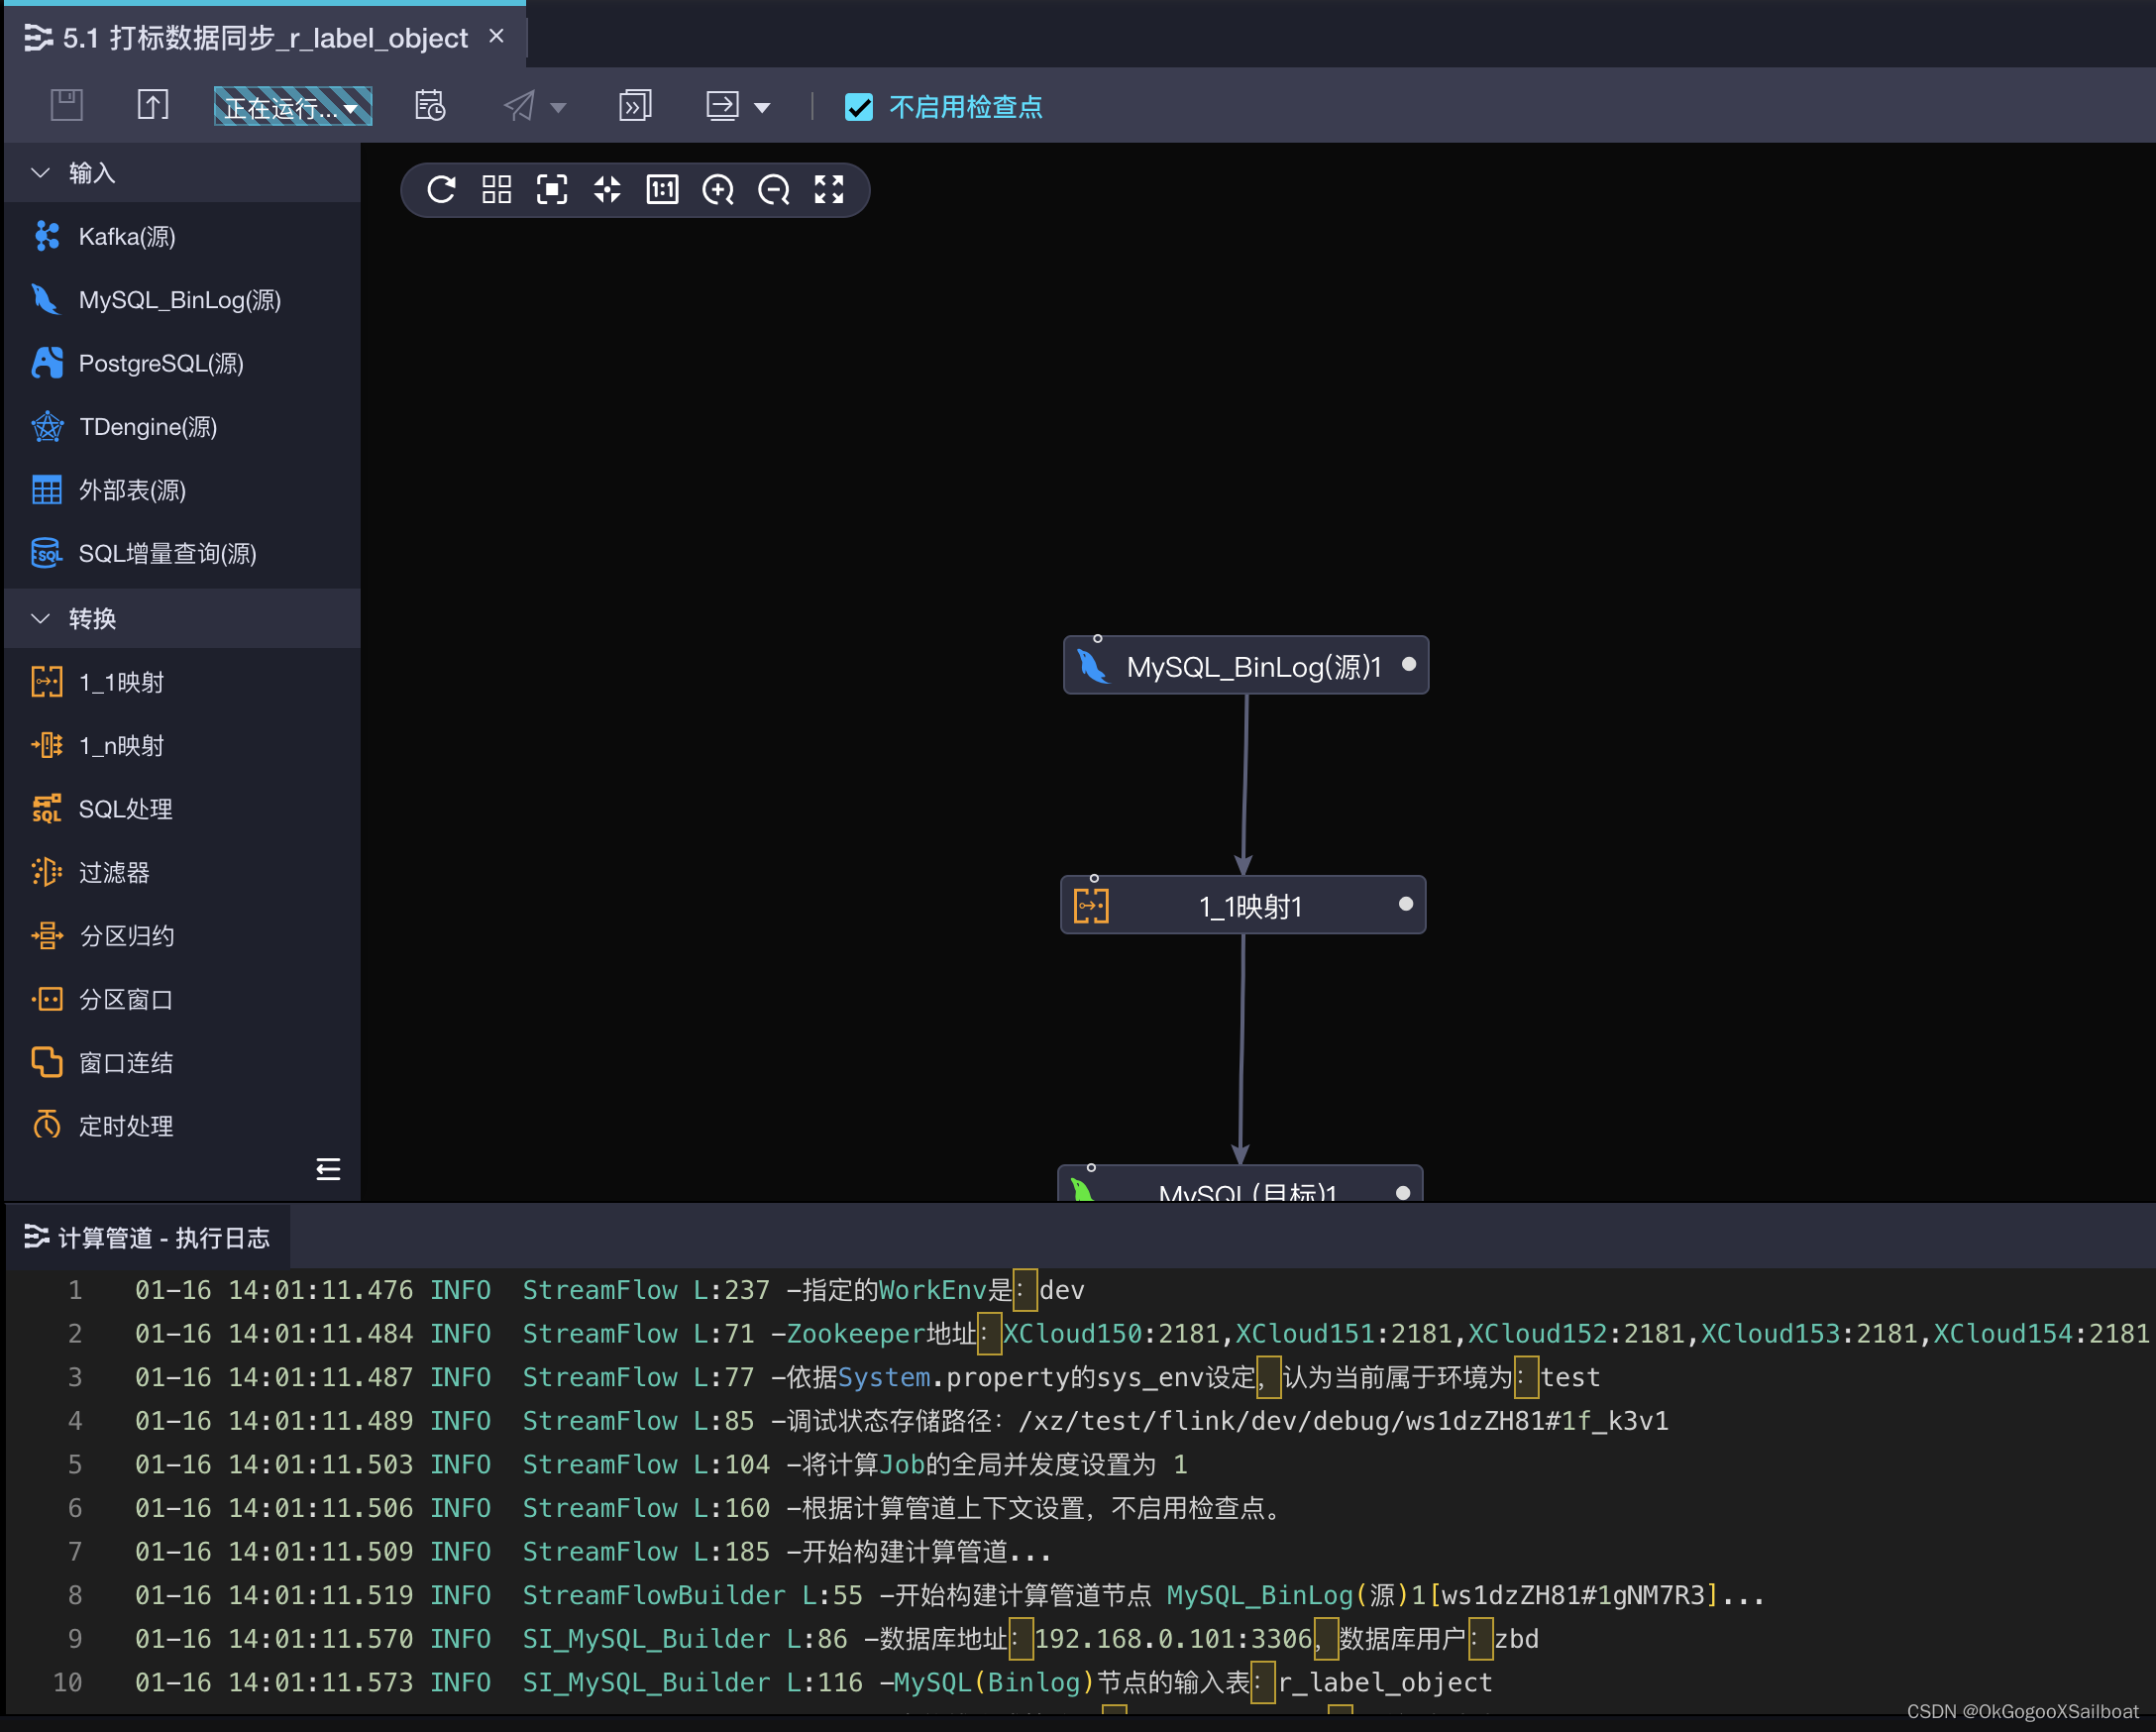Click log line 10 r_label_object text

click(1385, 1682)
